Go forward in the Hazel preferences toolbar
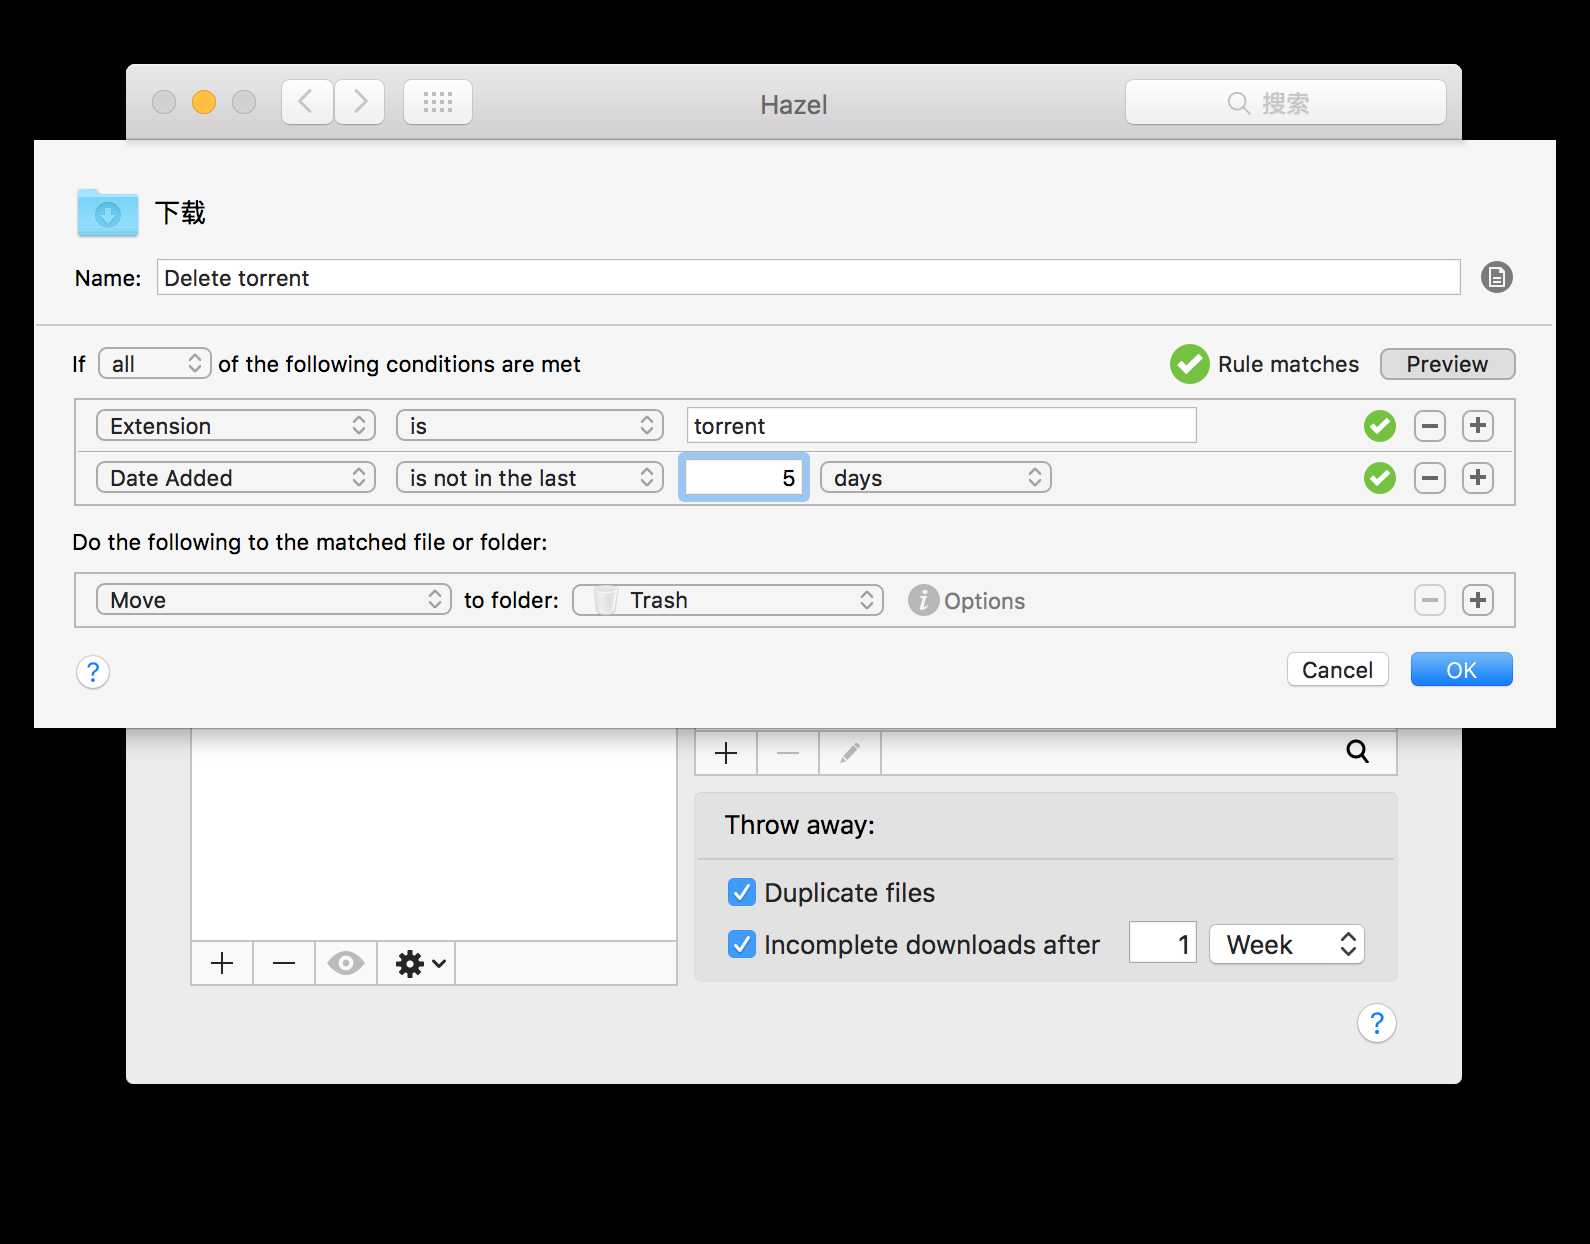Image resolution: width=1590 pixels, height=1244 pixels. coord(360,102)
